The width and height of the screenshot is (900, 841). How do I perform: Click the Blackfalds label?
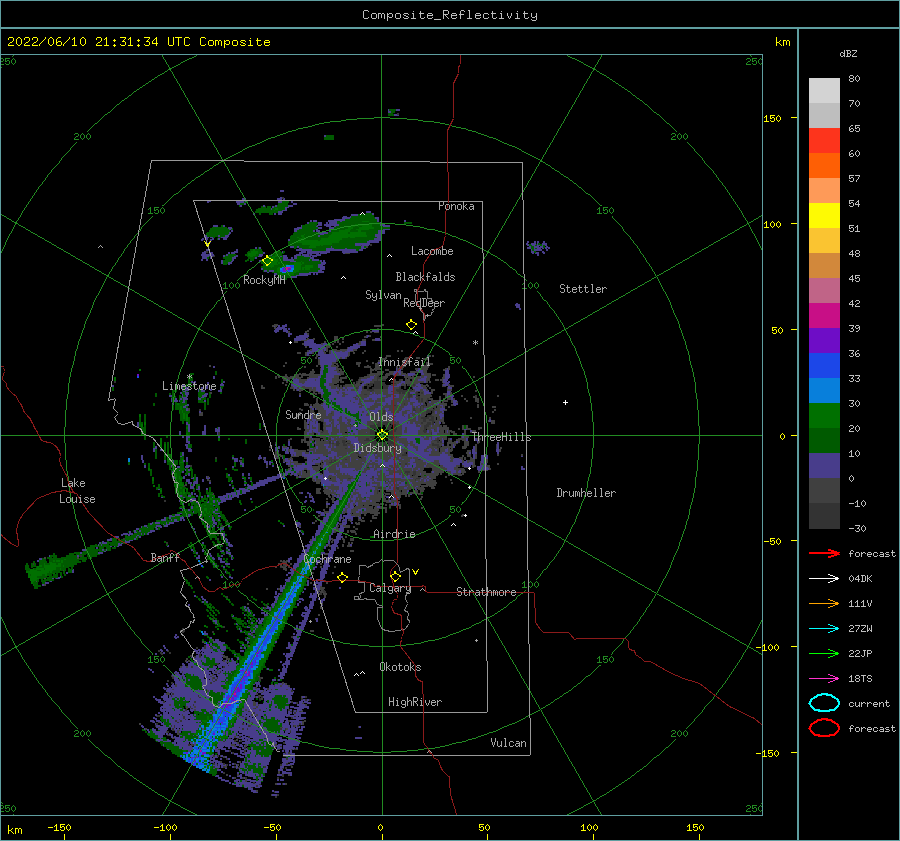coord(425,277)
